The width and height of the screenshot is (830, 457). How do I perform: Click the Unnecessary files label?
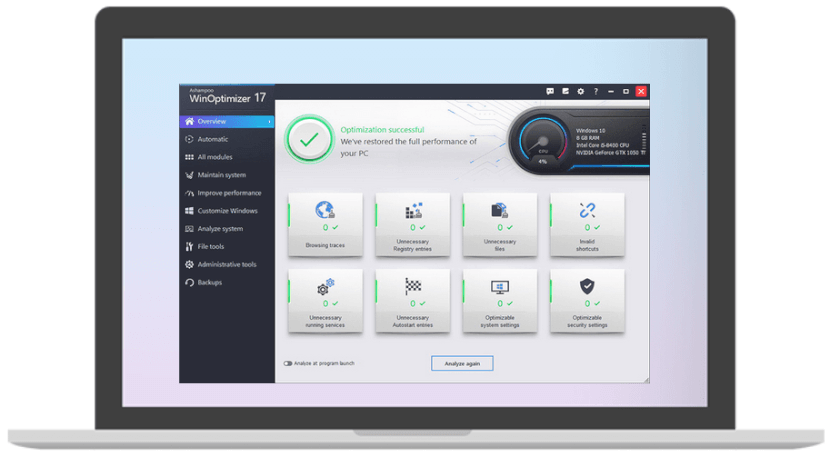[500, 245]
